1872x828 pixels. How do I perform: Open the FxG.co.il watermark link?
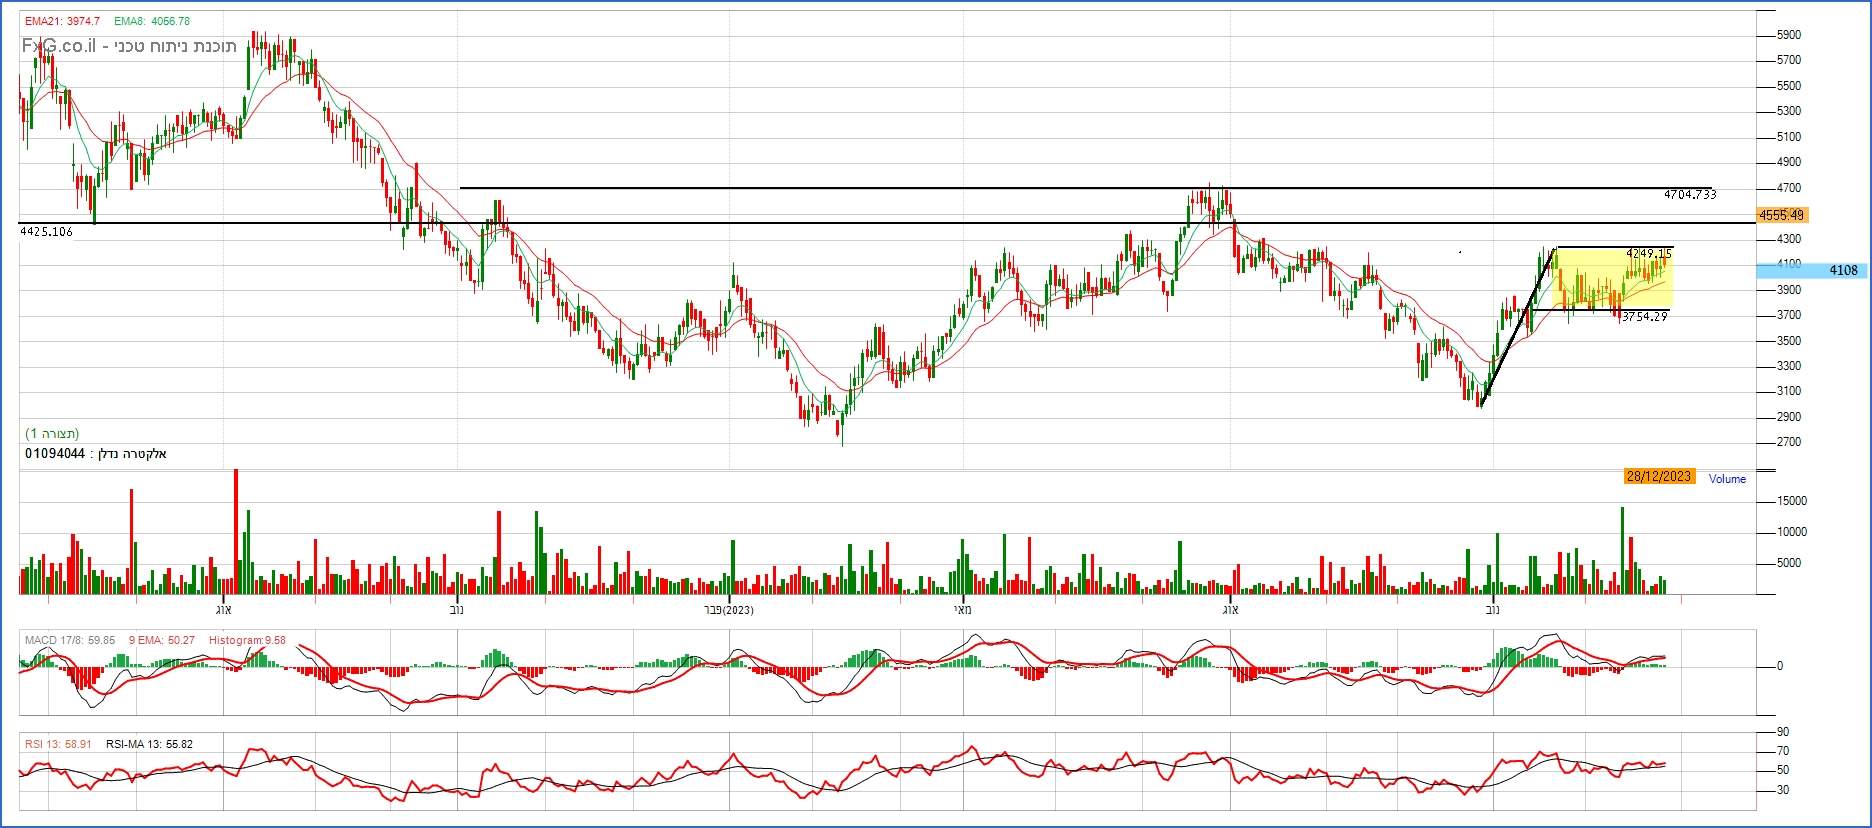click(59, 46)
